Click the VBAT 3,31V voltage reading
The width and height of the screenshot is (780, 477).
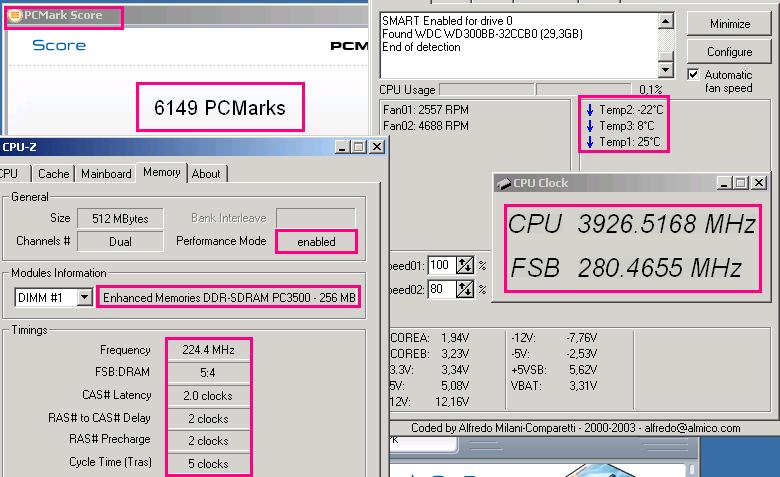click(554, 385)
